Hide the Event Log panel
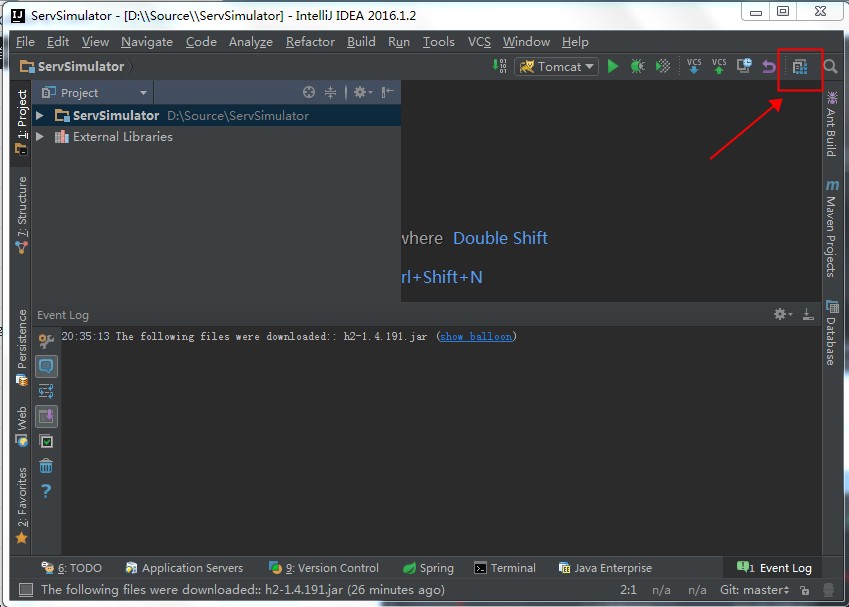849x607 pixels. [x=808, y=314]
